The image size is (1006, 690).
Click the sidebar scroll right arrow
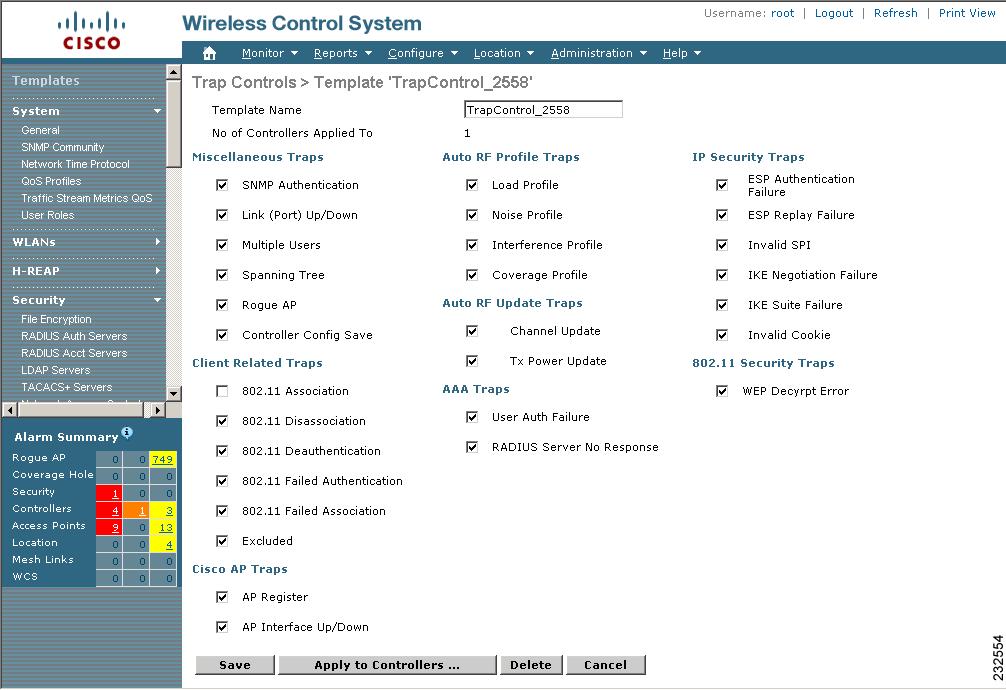point(158,410)
